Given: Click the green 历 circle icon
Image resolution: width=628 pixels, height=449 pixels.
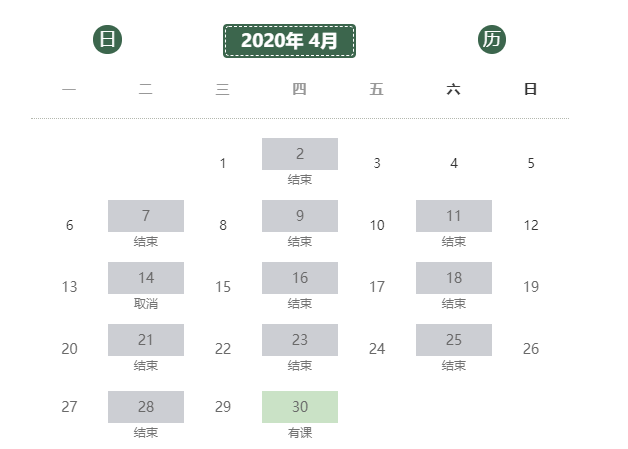Looking at the screenshot, I should click(x=492, y=39).
